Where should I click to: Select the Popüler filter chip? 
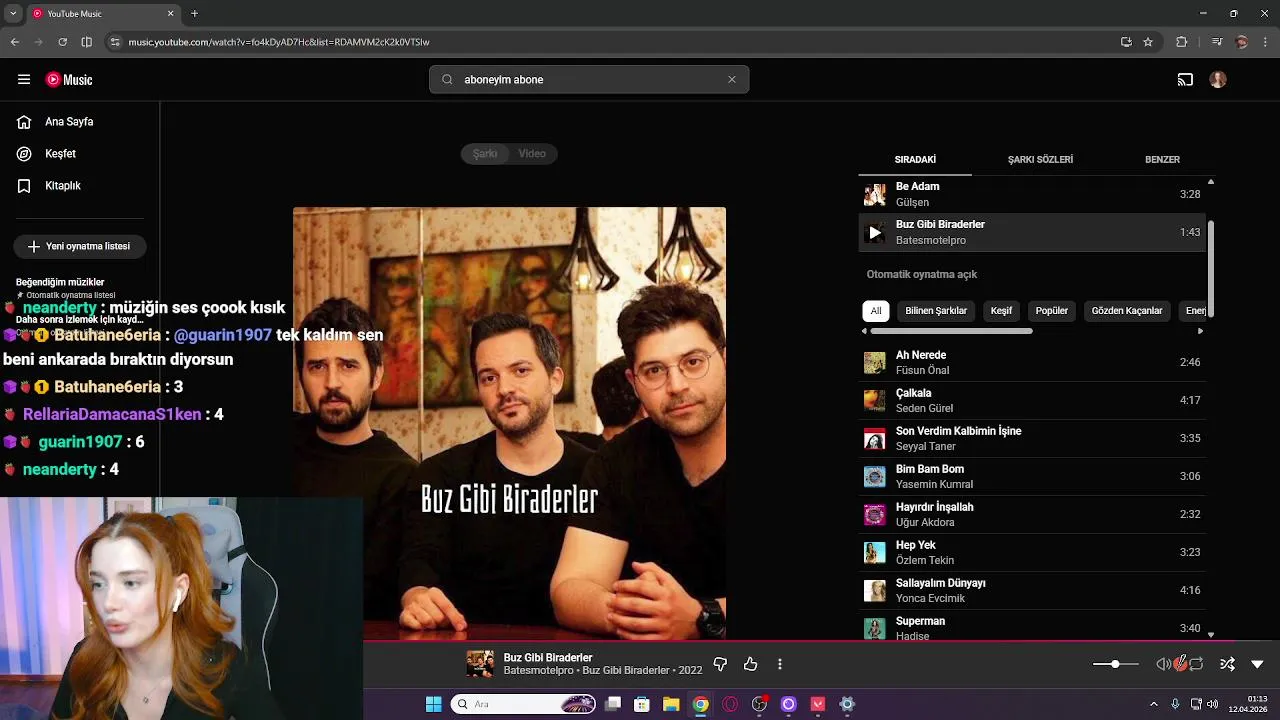pos(1052,311)
